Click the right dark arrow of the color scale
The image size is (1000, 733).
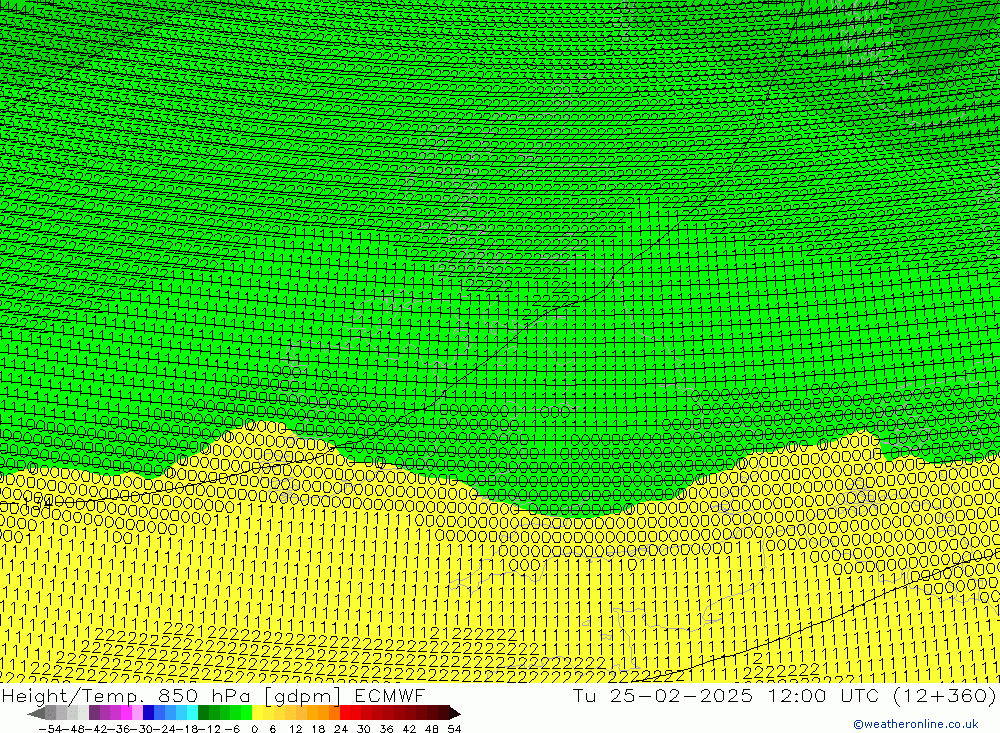coord(455,713)
